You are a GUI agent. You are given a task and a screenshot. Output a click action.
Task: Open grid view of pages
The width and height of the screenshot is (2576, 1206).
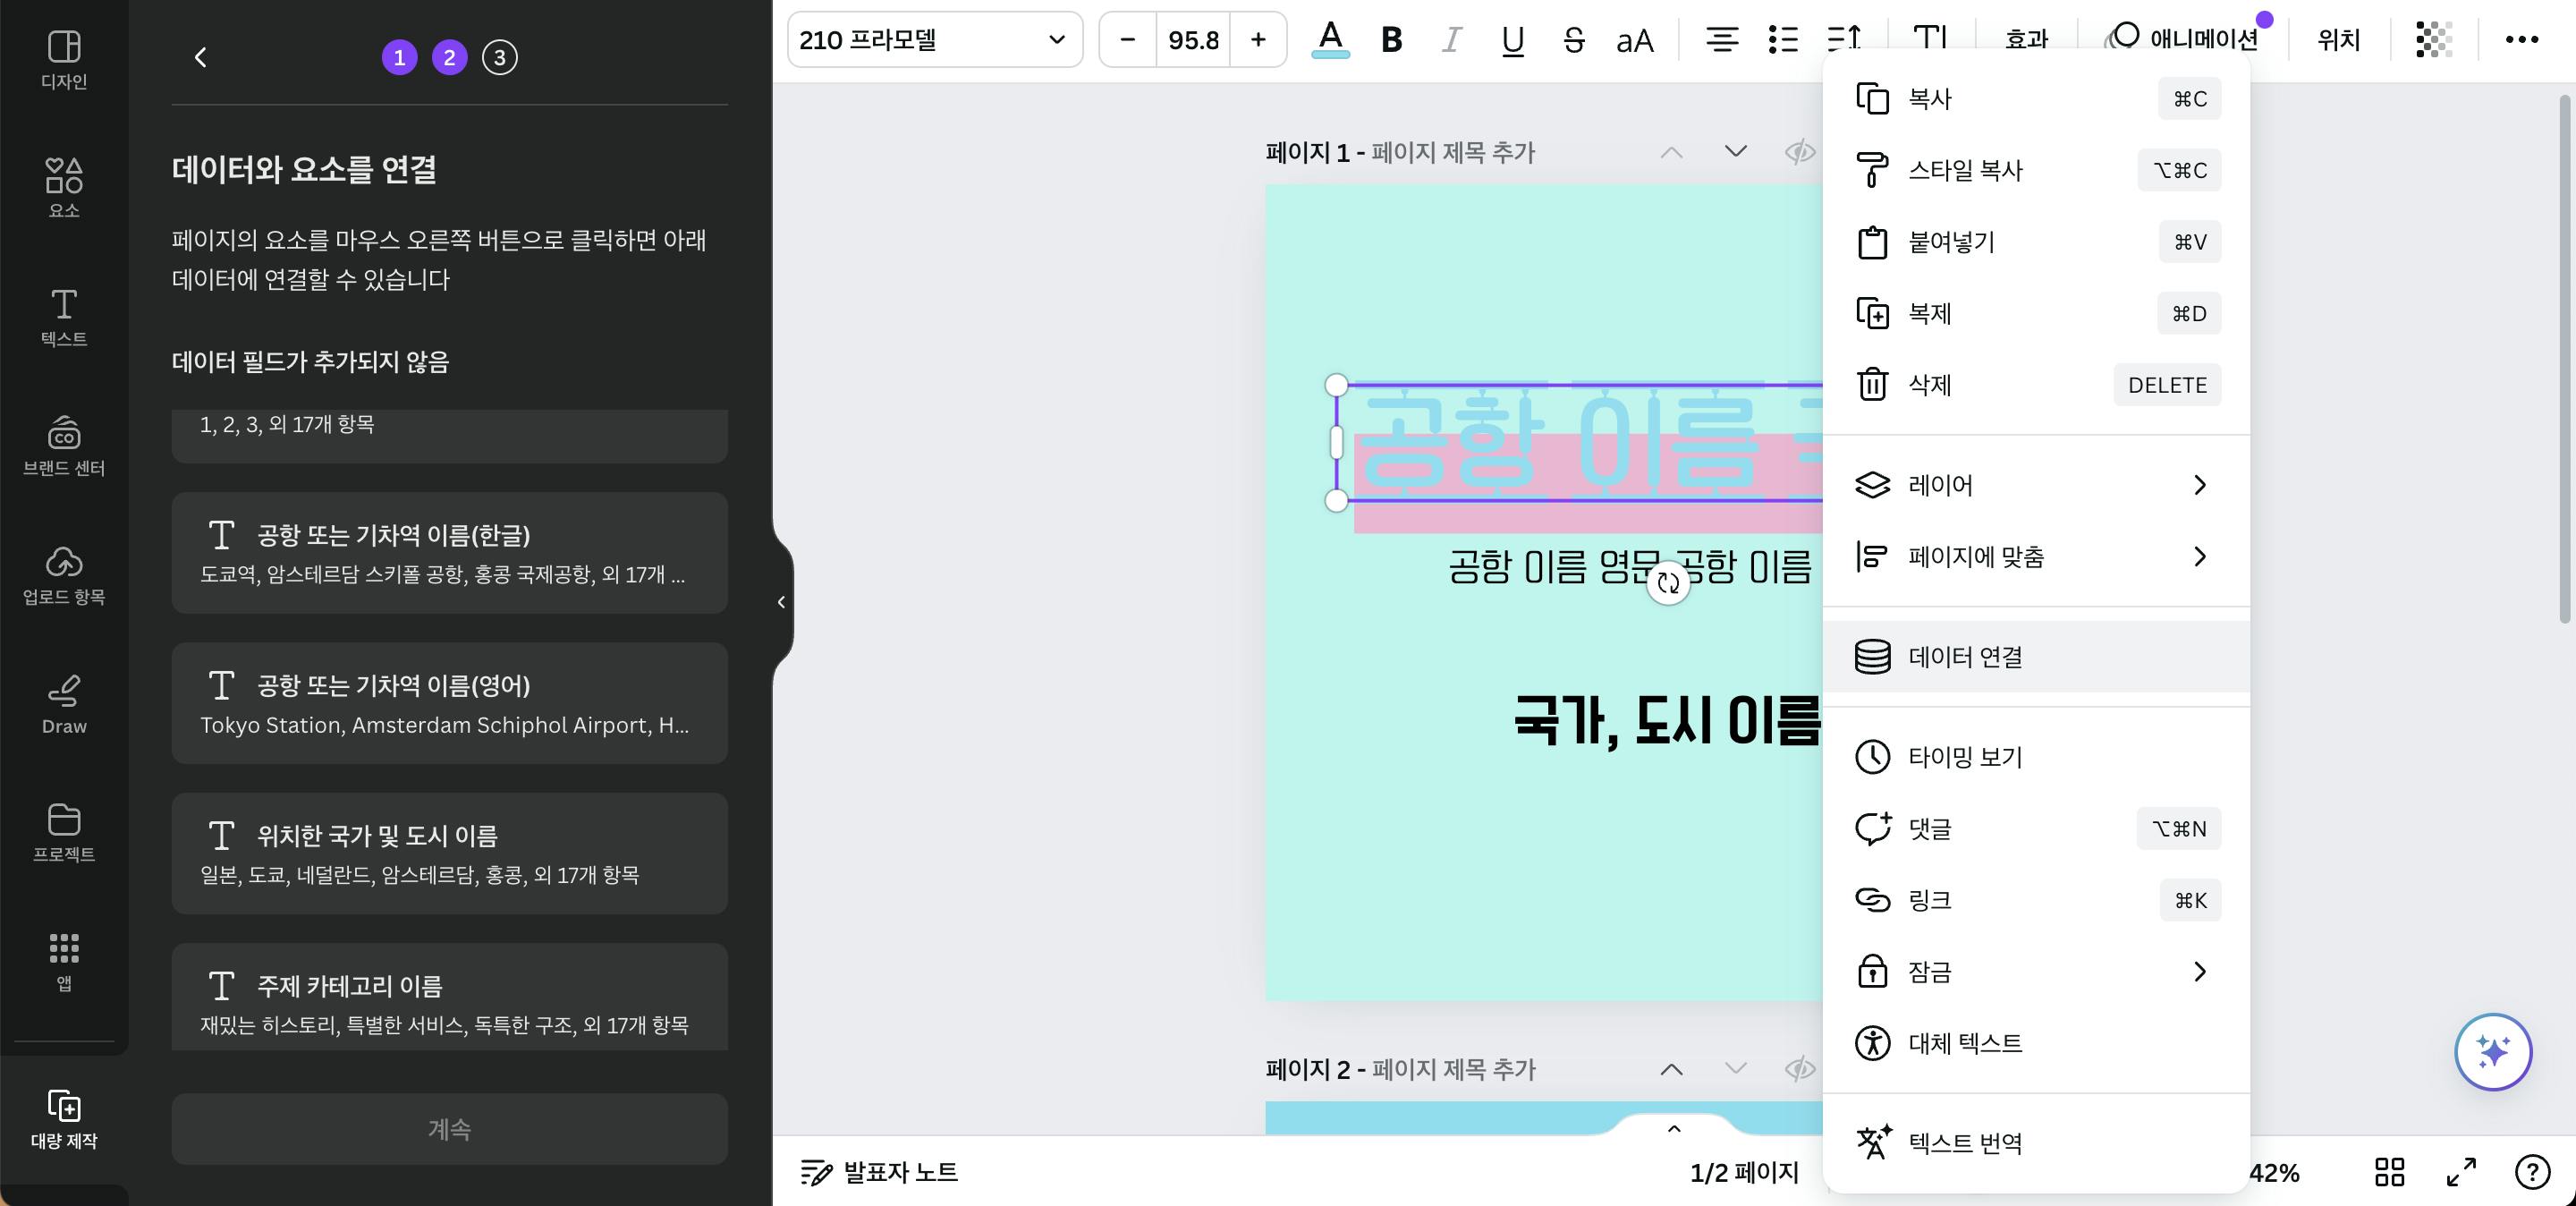tap(2389, 1172)
